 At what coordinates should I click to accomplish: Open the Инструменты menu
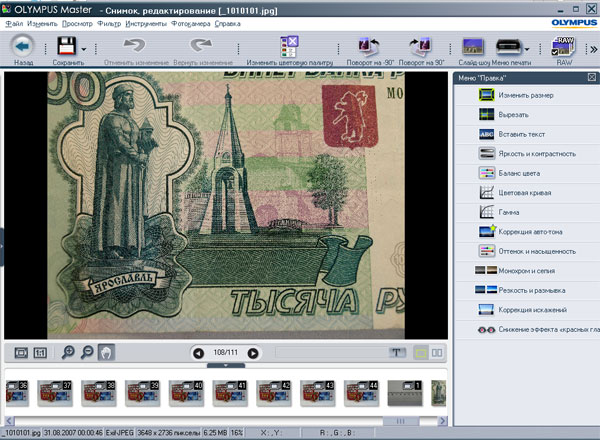click(x=146, y=24)
